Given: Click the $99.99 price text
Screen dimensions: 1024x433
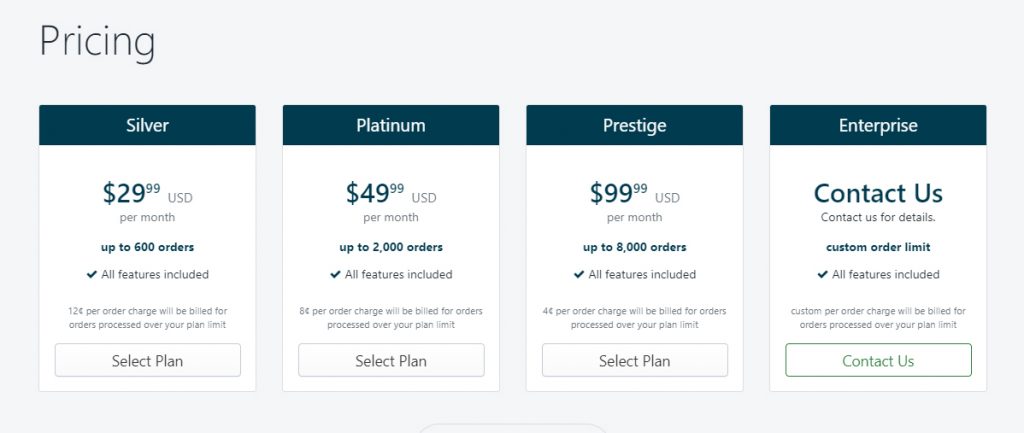Looking at the screenshot, I should 618,193.
